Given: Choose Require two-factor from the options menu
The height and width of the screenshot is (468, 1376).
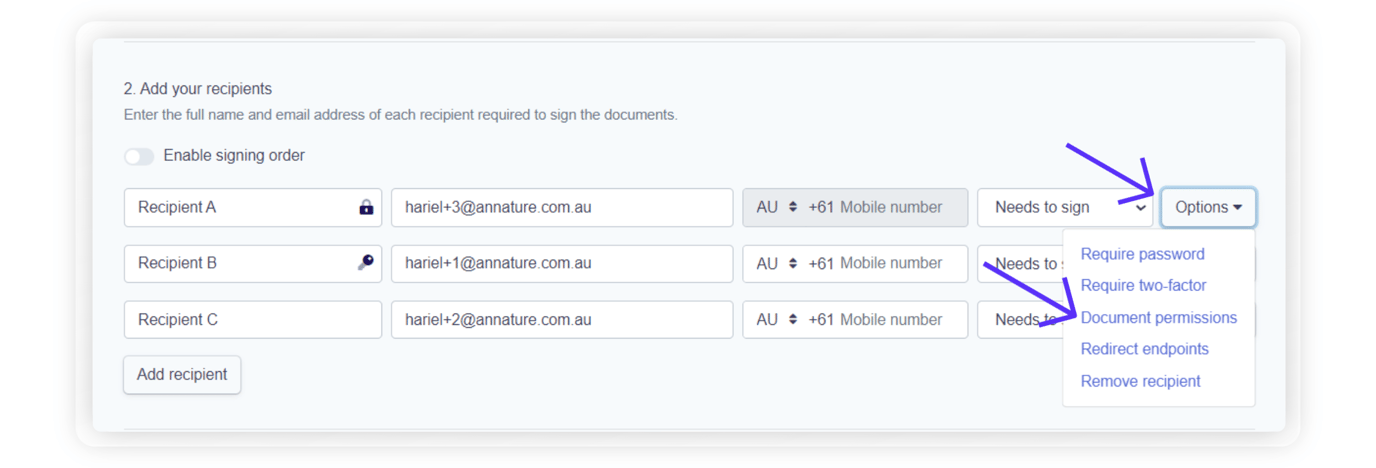Looking at the screenshot, I should tap(1143, 285).
